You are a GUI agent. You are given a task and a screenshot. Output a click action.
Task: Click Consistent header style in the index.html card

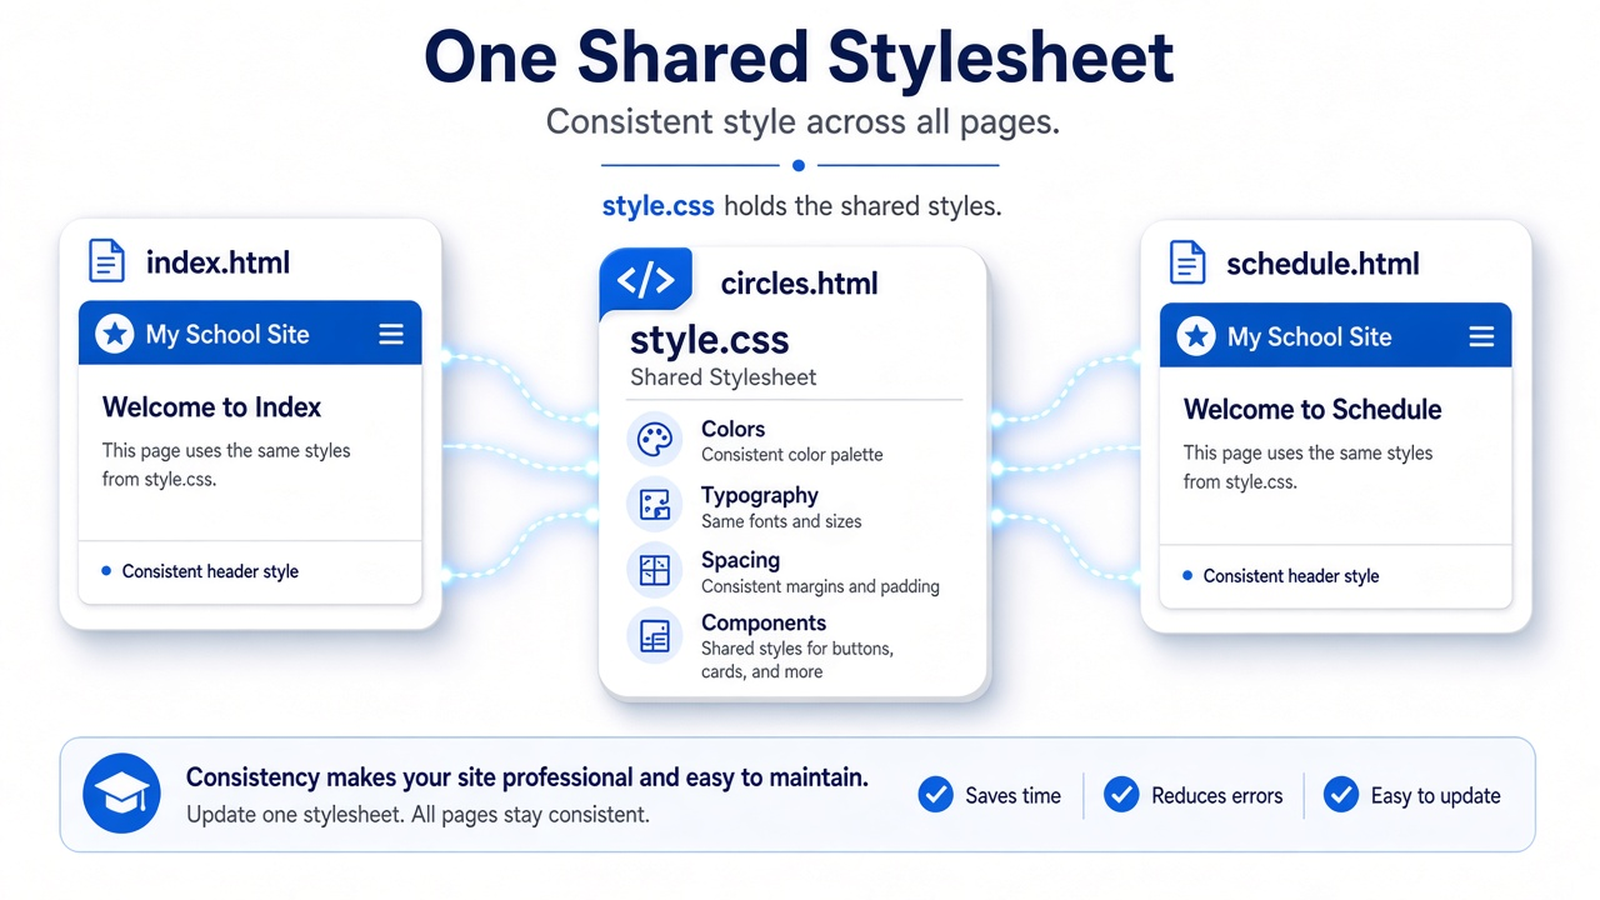pyautogui.click(x=210, y=571)
